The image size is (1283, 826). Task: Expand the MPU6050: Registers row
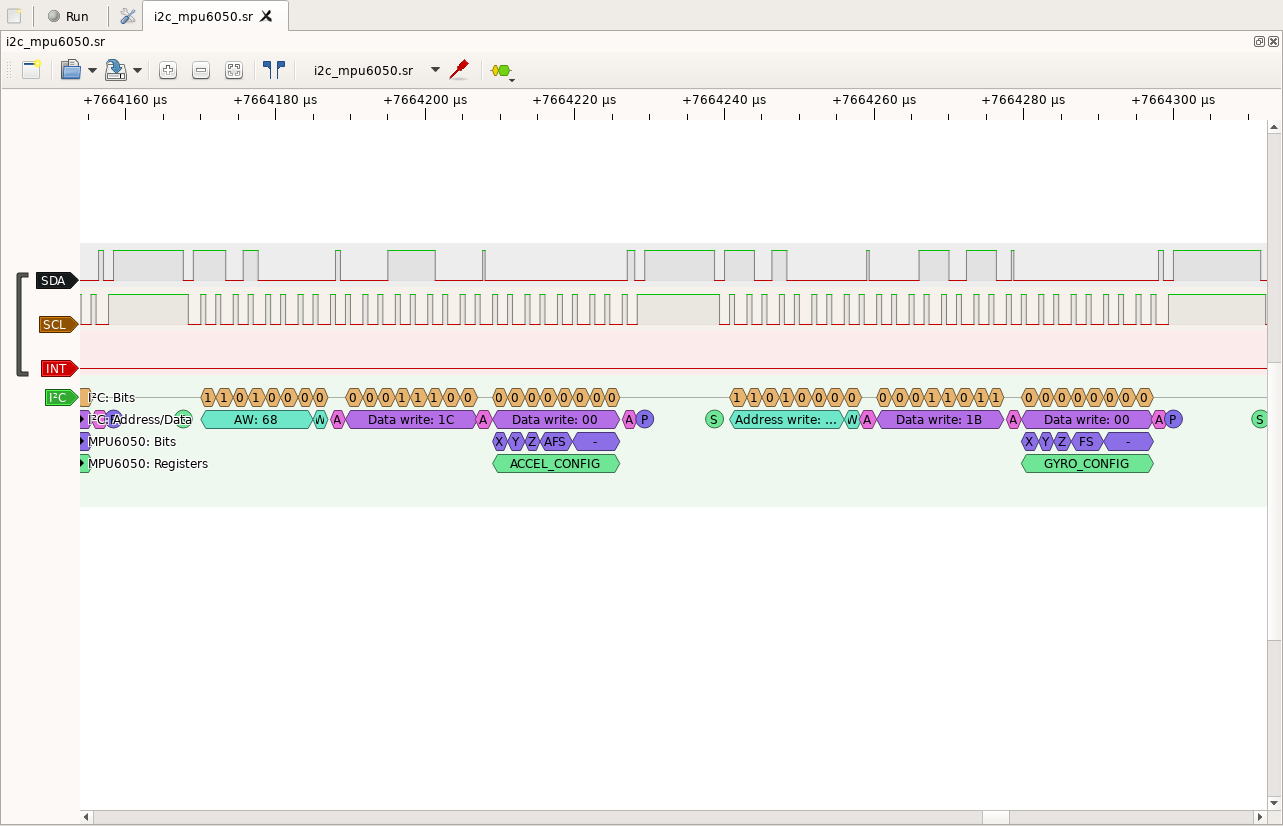84,463
